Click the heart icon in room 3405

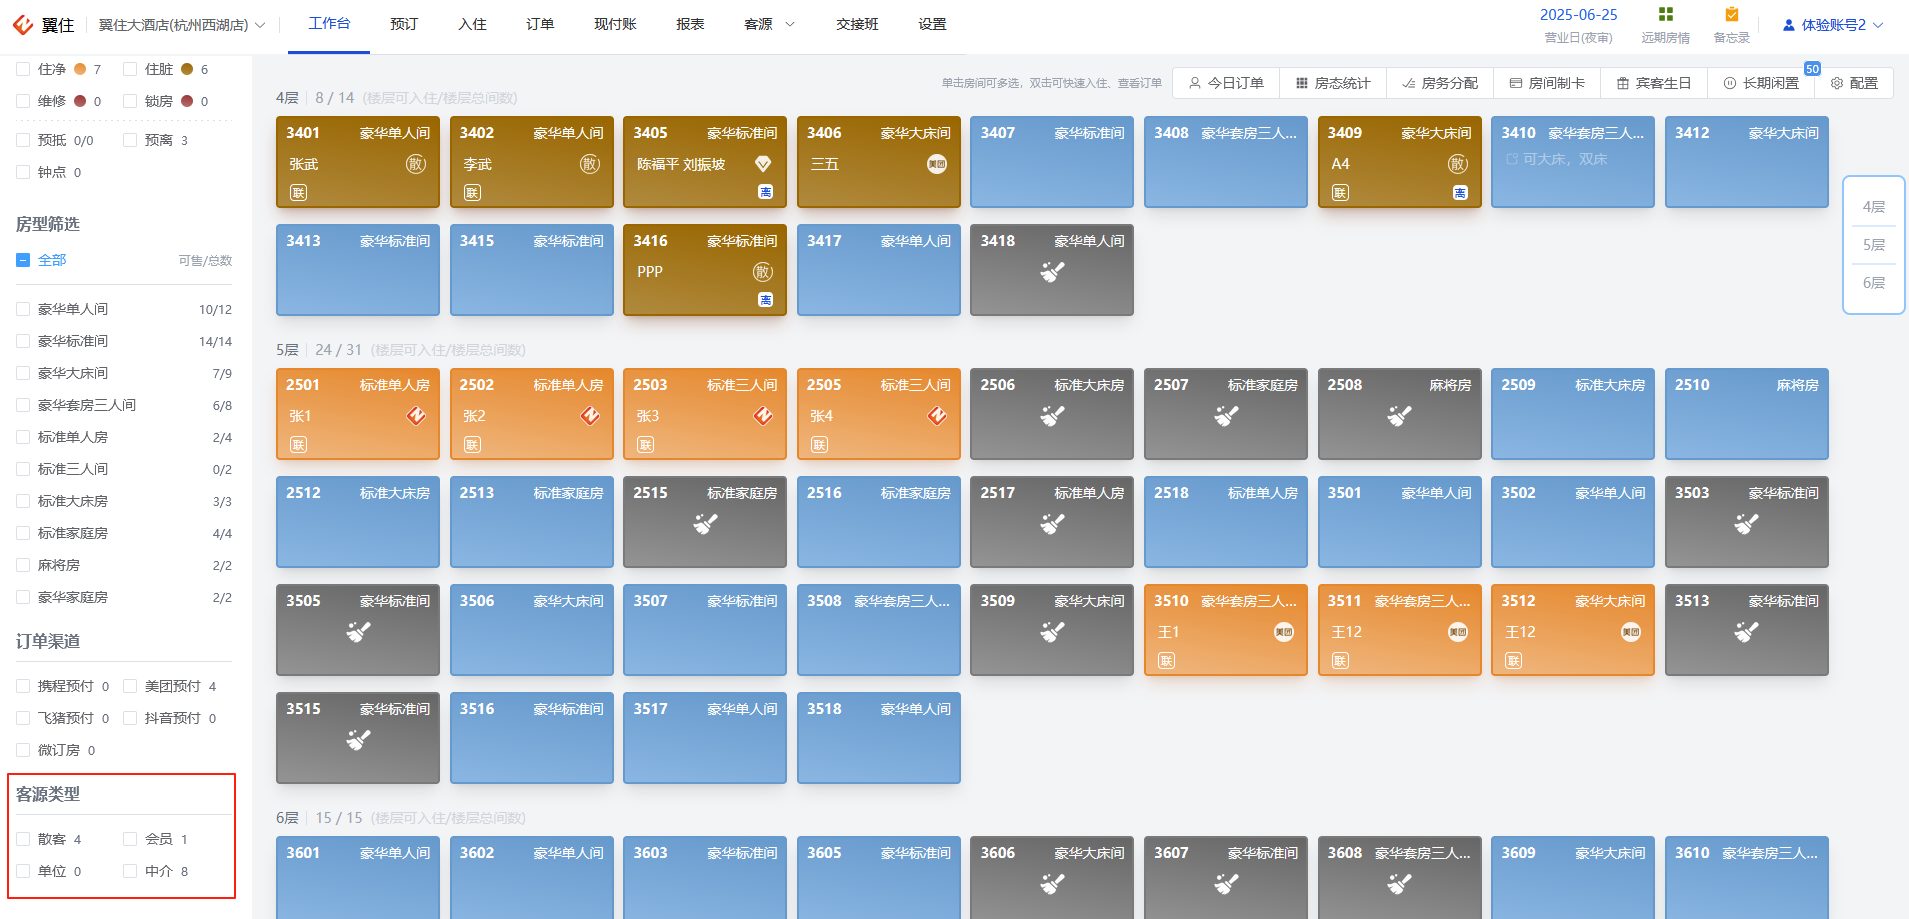point(763,163)
